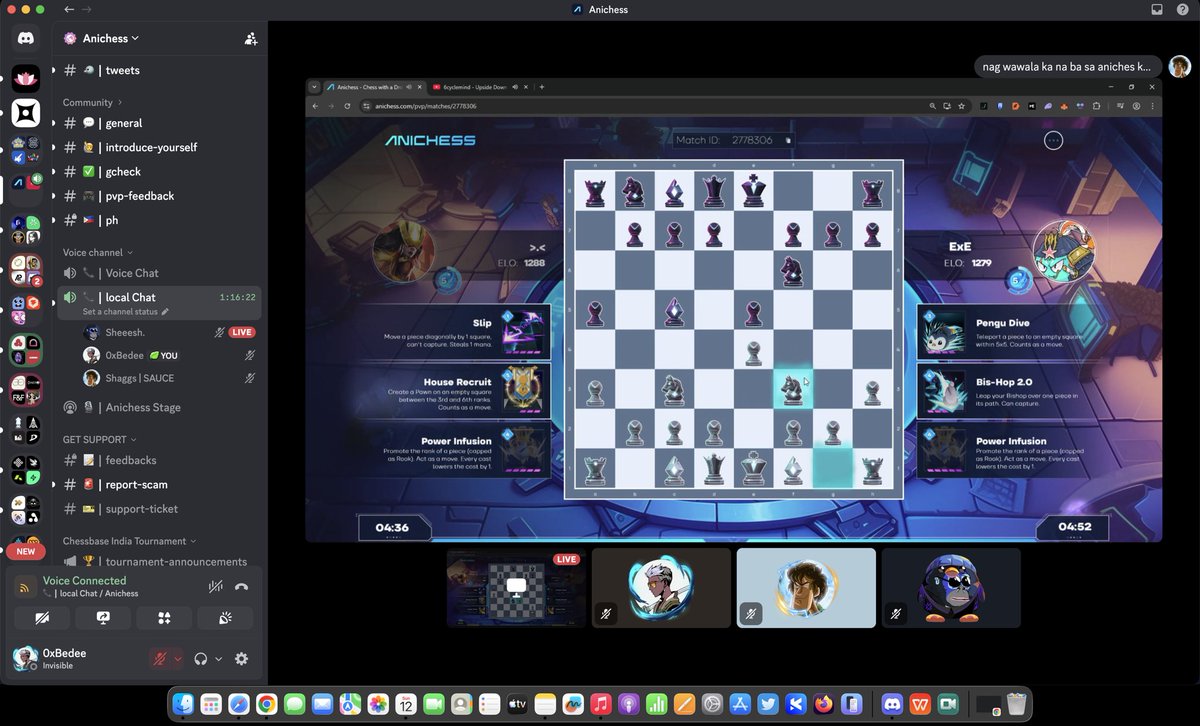Collapse the GET SUPPORT category
This screenshot has width=1200, height=726.
99,439
